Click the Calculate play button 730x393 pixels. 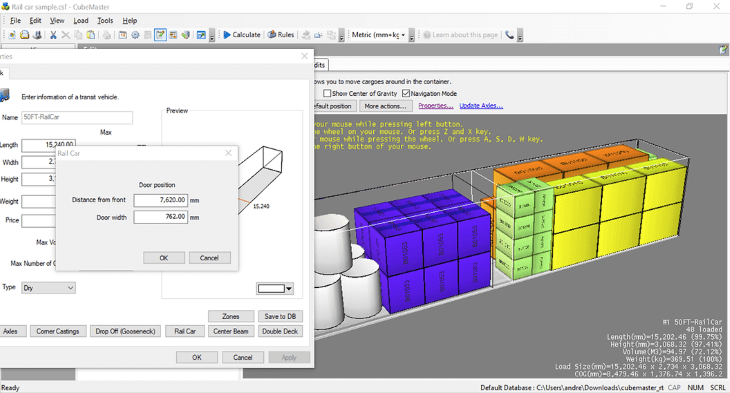click(242, 35)
